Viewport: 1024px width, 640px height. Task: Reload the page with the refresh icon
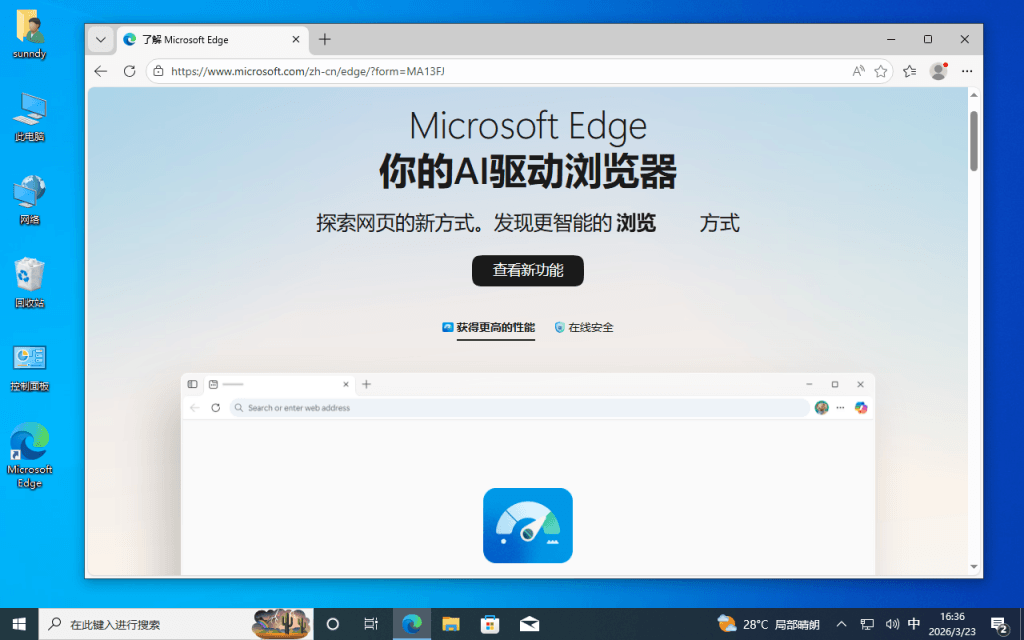click(x=129, y=71)
